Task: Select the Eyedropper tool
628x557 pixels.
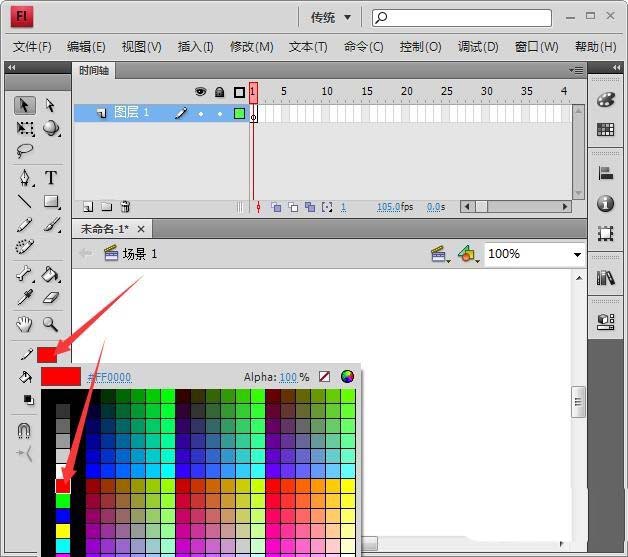Action: 25,298
